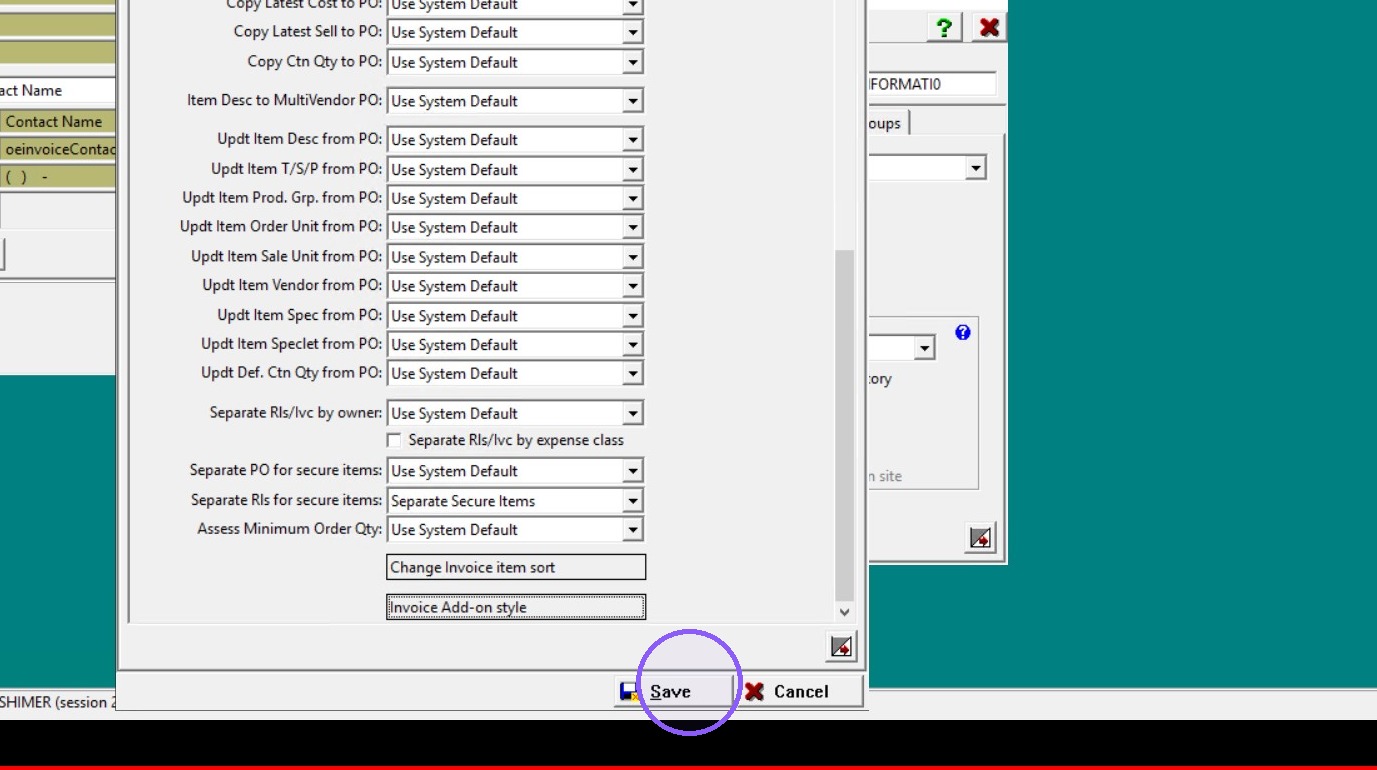The height and width of the screenshot is (770, 1377).
Task: Expand Updt Item Prod. Grp. from PO dropdown
Action: coord(632,198)
